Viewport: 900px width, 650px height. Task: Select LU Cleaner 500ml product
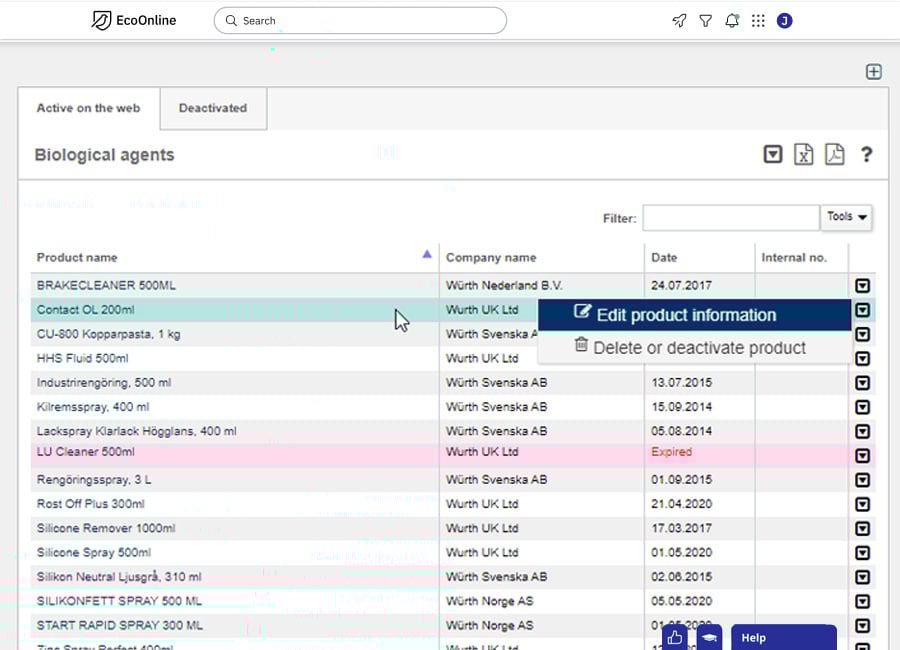86,452
